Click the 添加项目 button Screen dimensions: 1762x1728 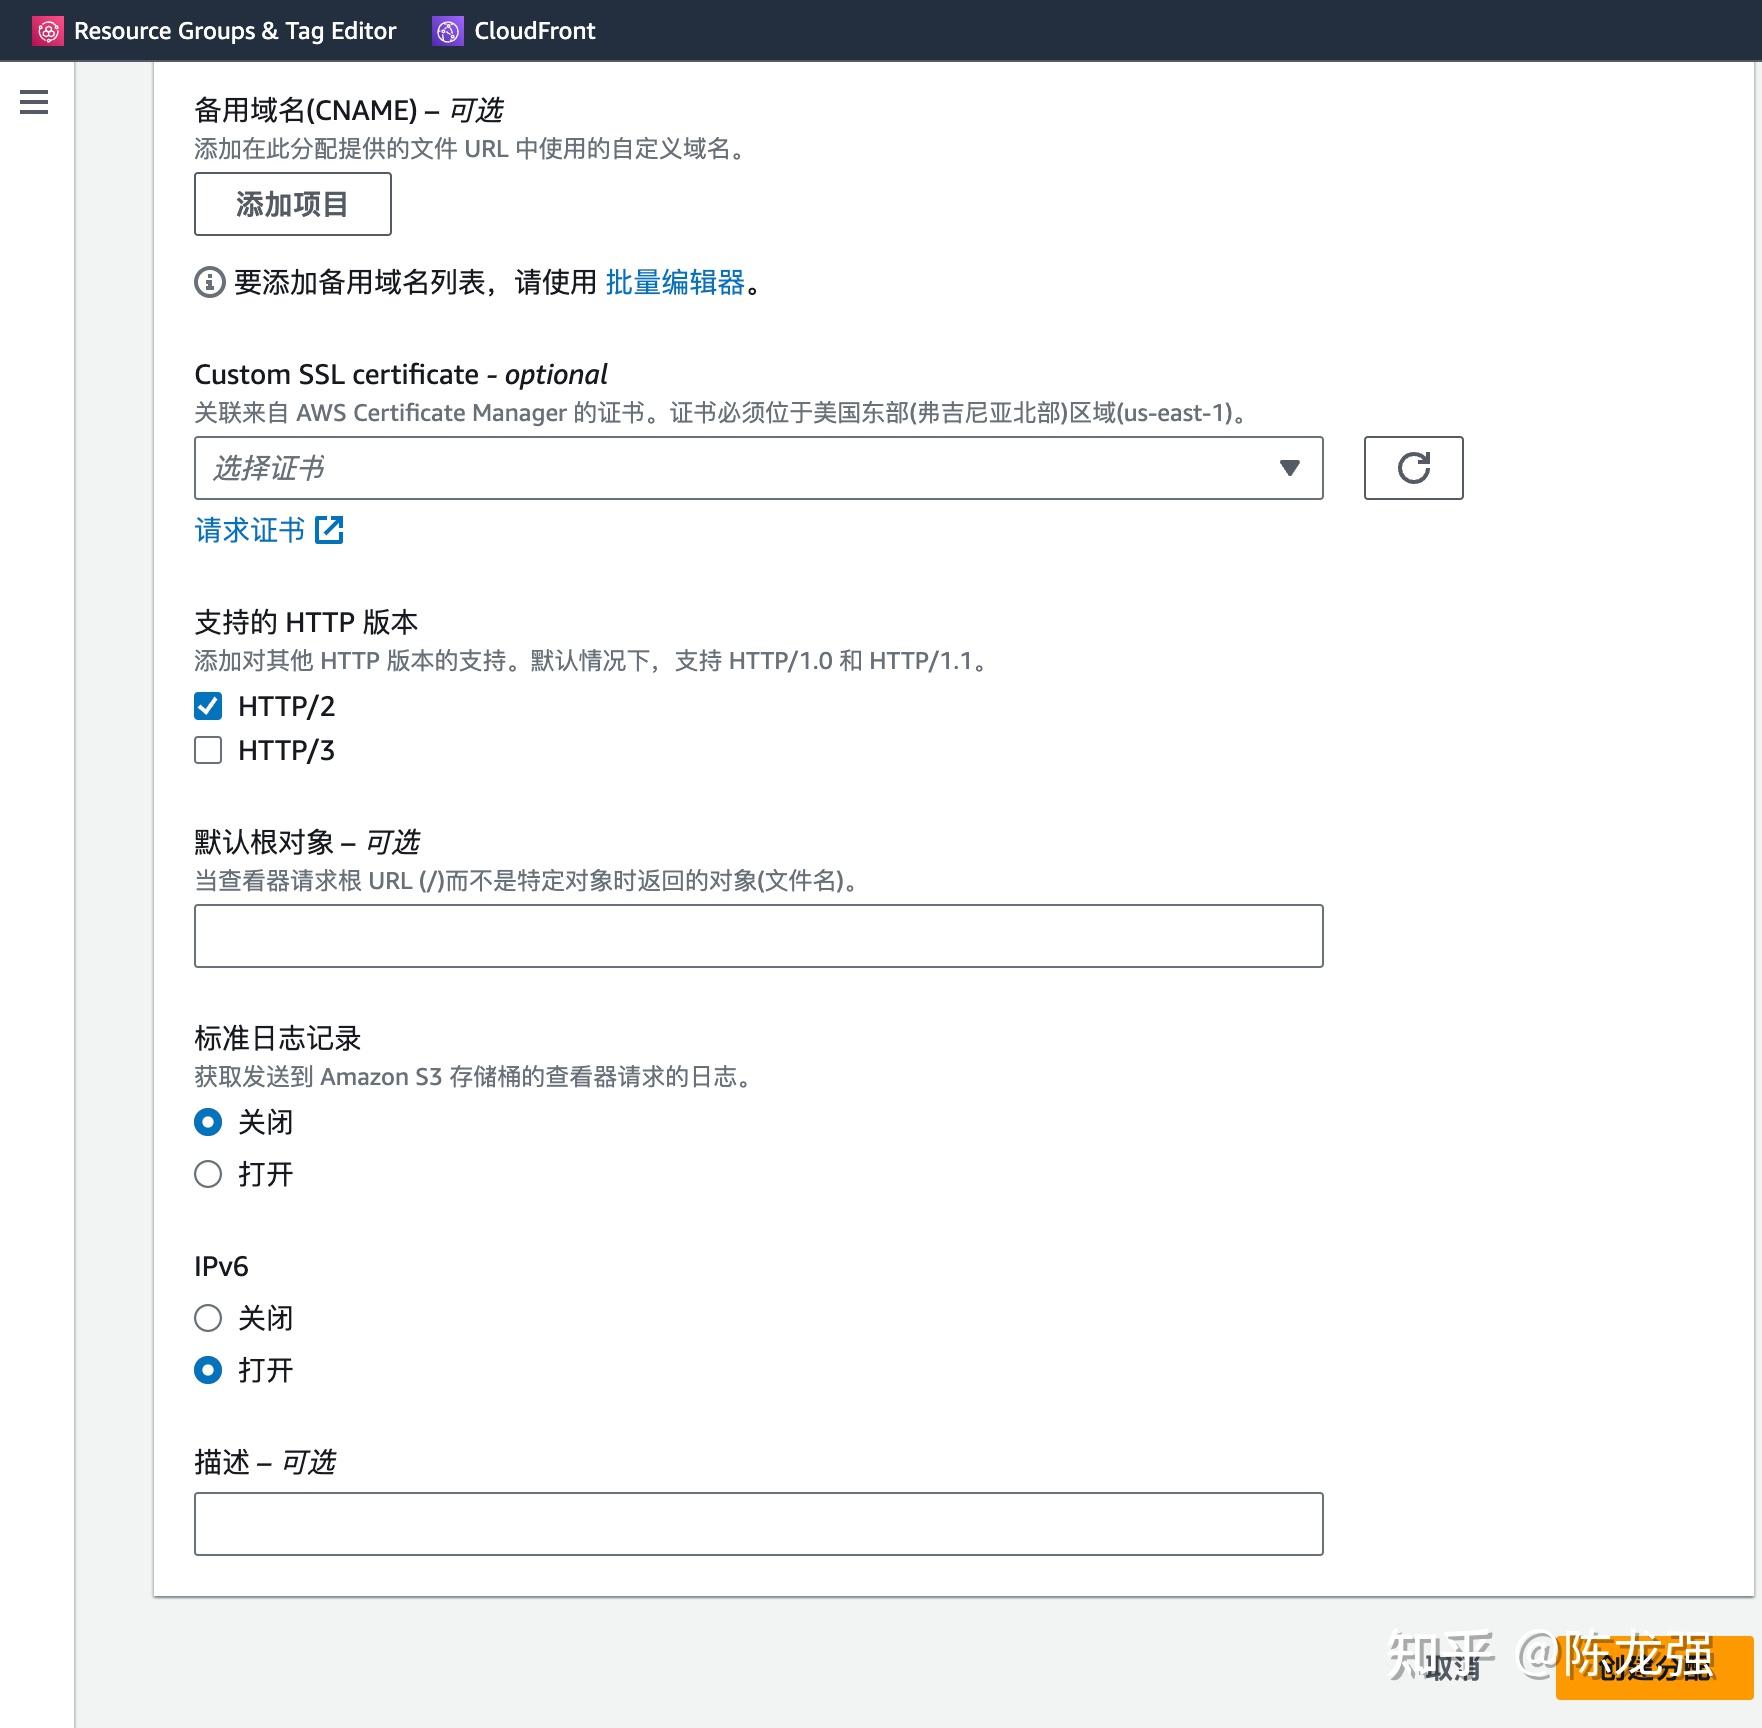[291, 203]
